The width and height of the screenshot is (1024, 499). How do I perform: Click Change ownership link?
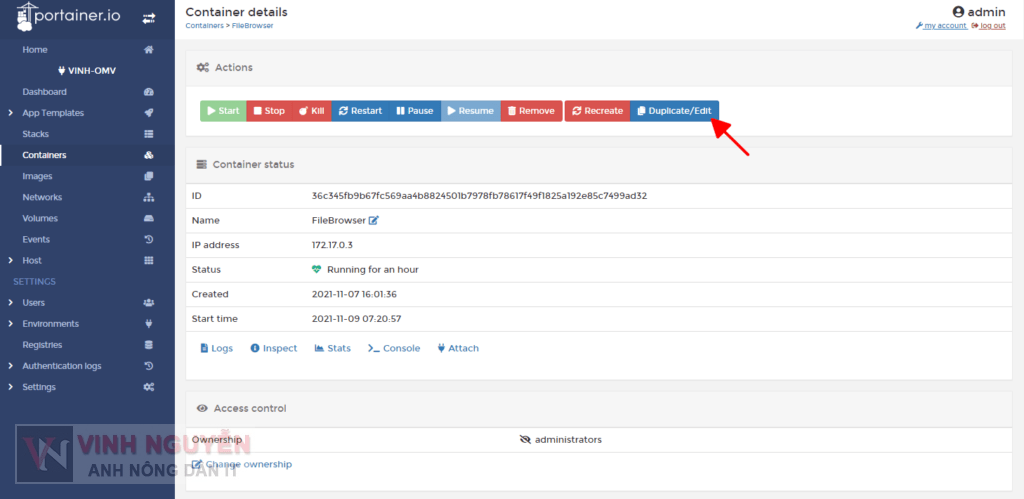coord(242,464)
